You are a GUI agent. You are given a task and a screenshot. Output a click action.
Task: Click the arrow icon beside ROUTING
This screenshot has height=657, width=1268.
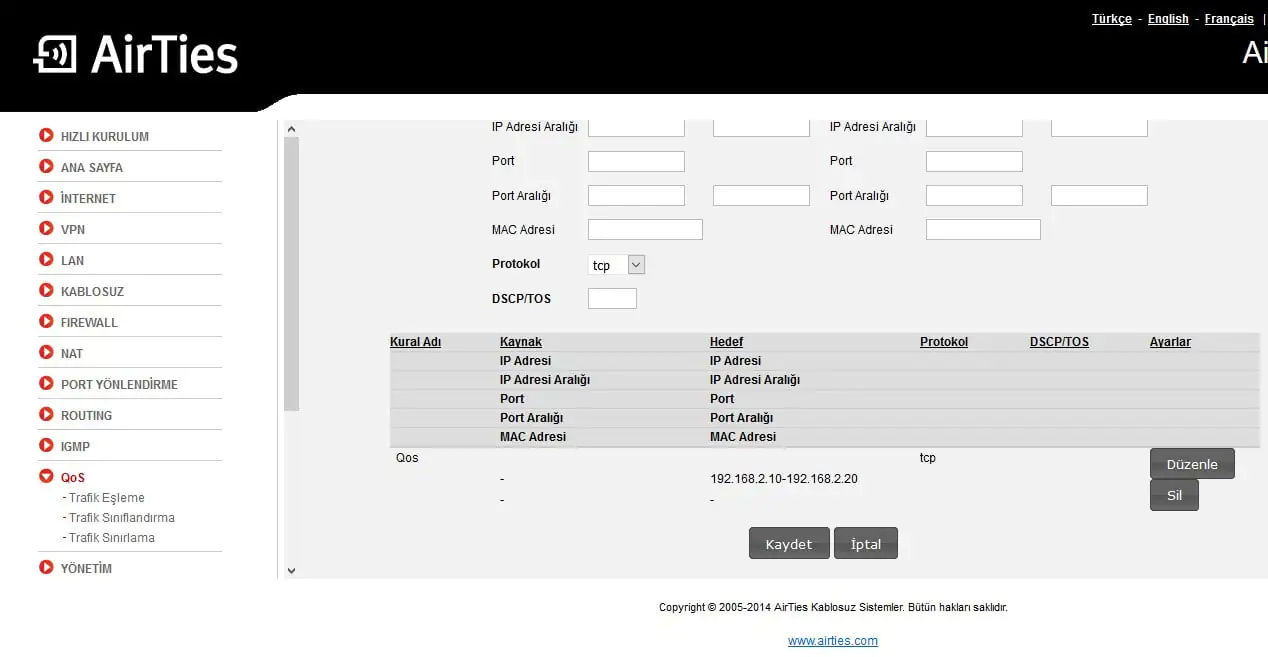click(46, 415)
